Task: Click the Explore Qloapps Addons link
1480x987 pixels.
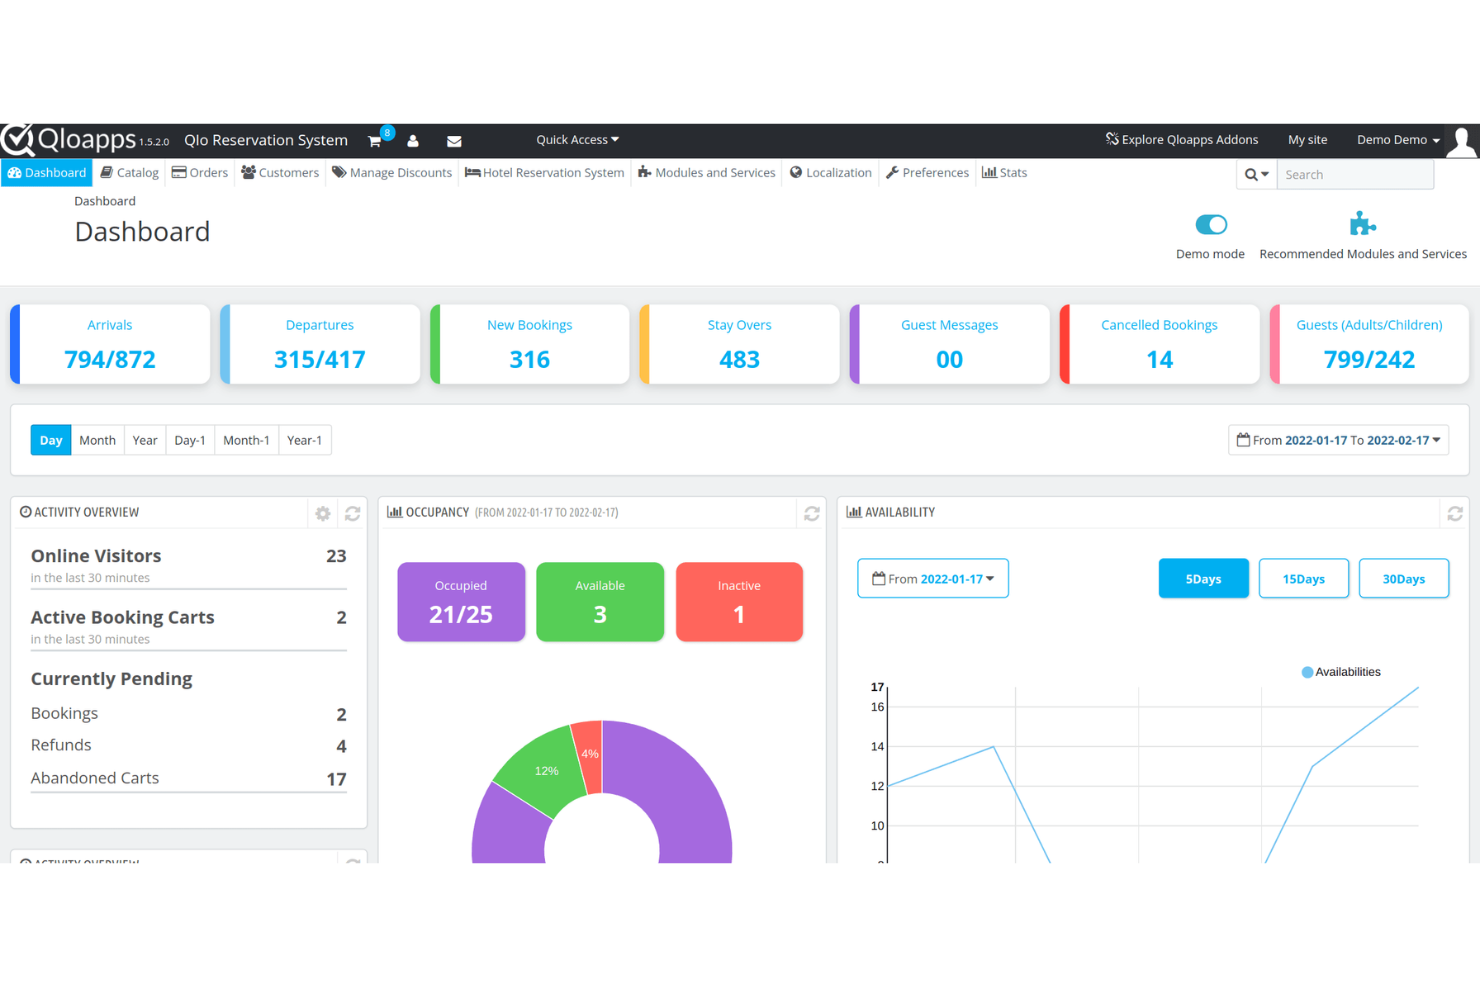Action: pyautogui.click(x=1182, y=140)
